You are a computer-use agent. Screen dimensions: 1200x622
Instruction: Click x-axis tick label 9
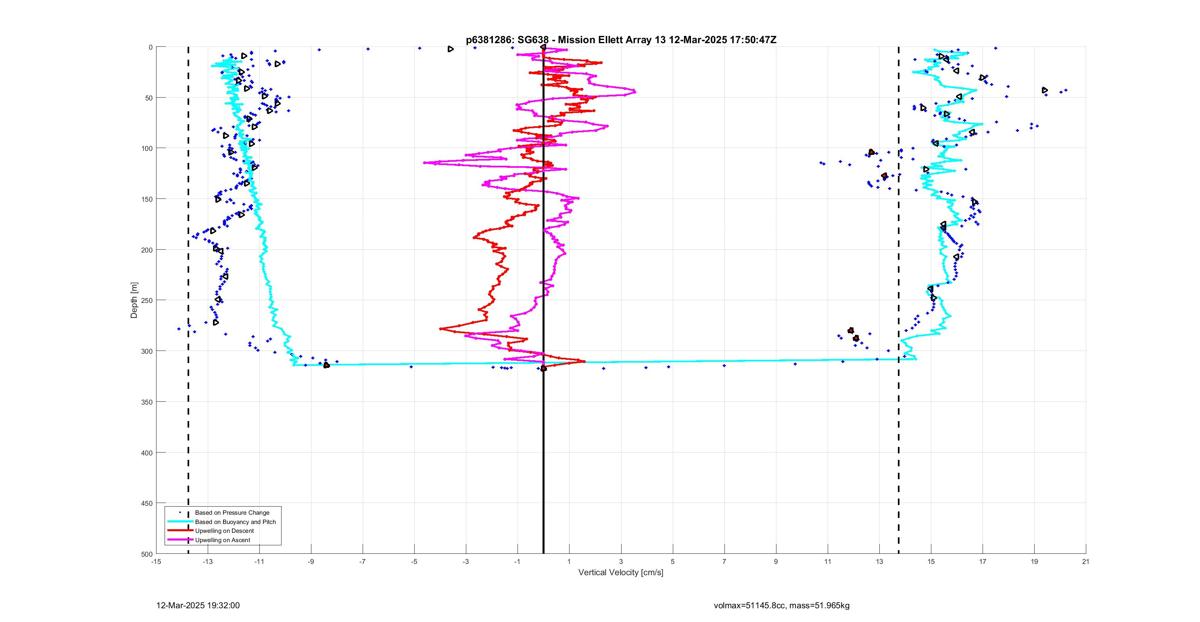[776, 561]
